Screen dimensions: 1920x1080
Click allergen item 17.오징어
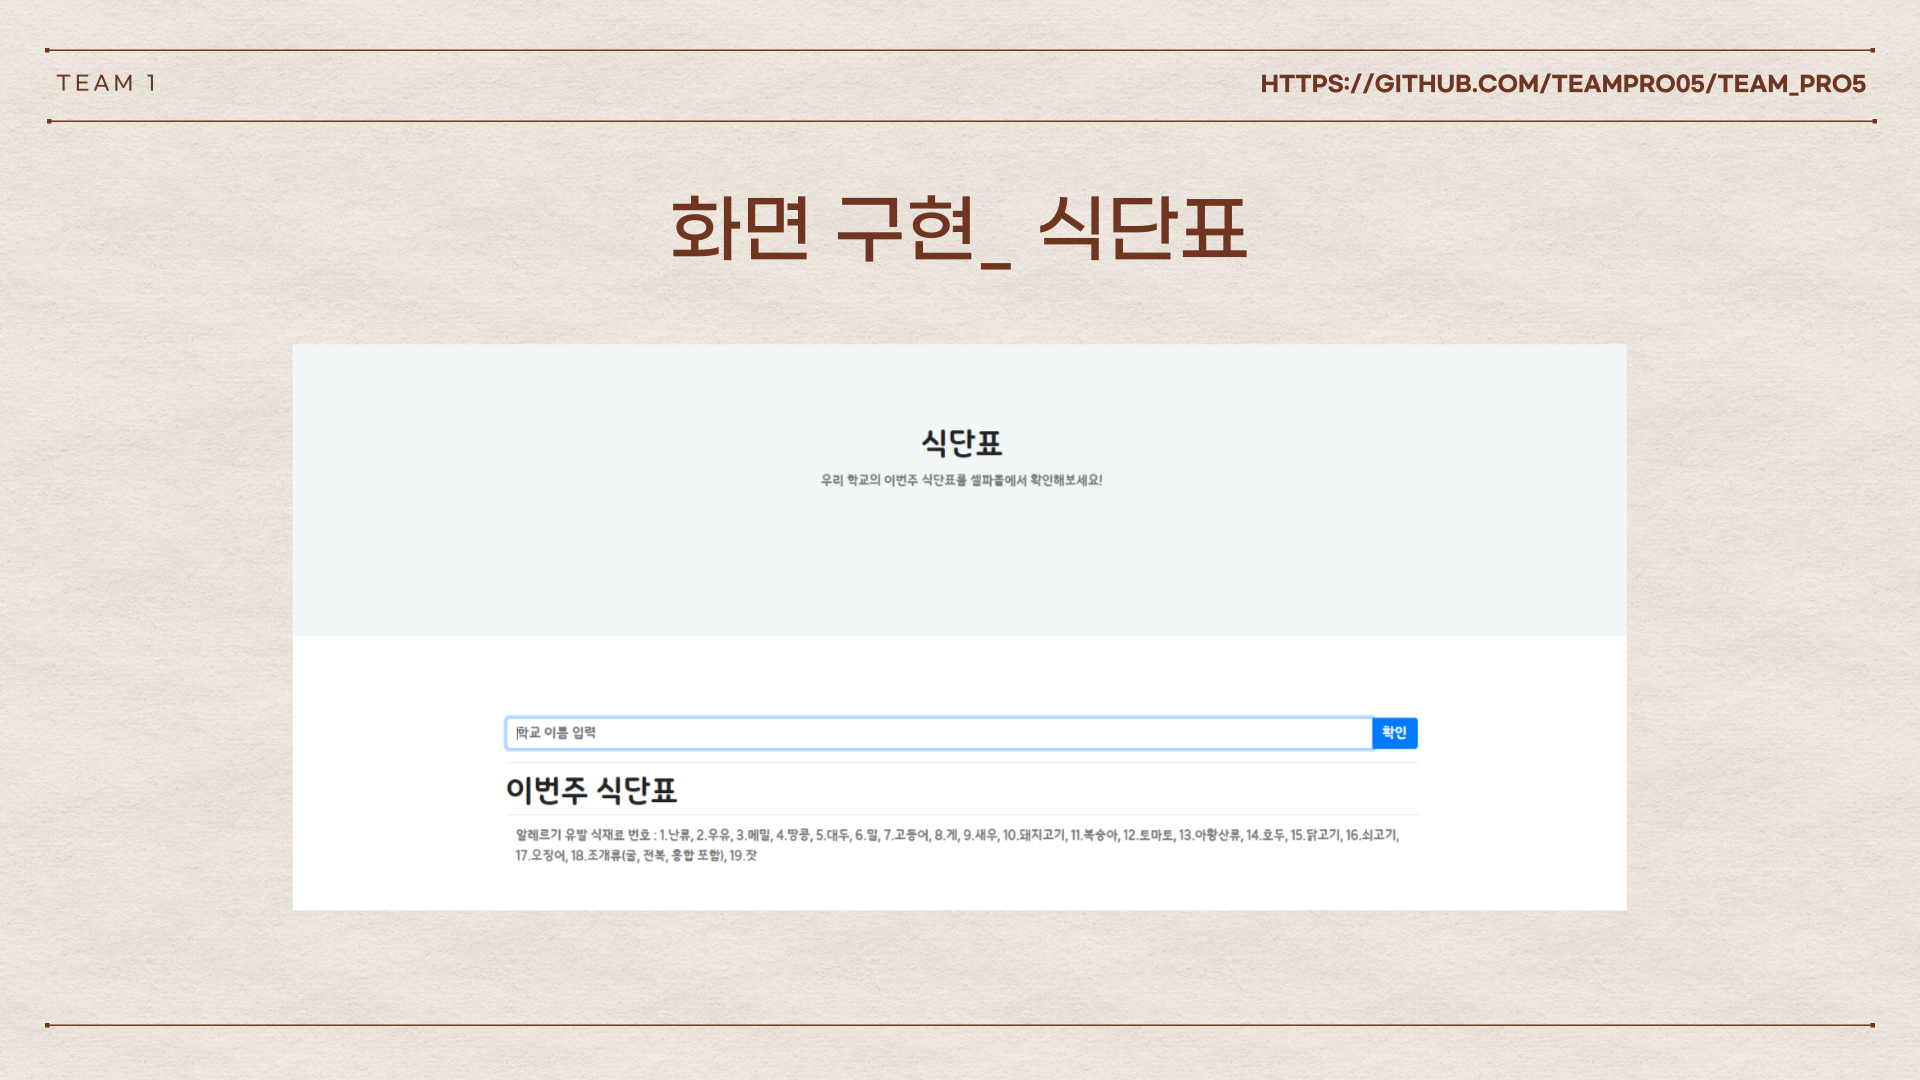coord(540,856)
